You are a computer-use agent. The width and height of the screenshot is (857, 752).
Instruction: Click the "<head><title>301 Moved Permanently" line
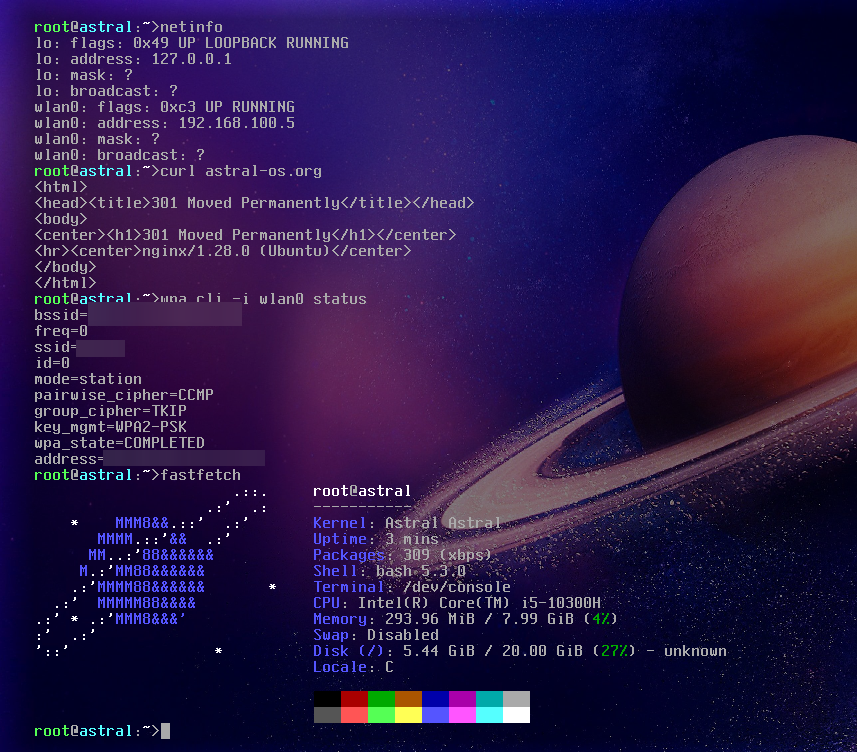coord(254,203)
